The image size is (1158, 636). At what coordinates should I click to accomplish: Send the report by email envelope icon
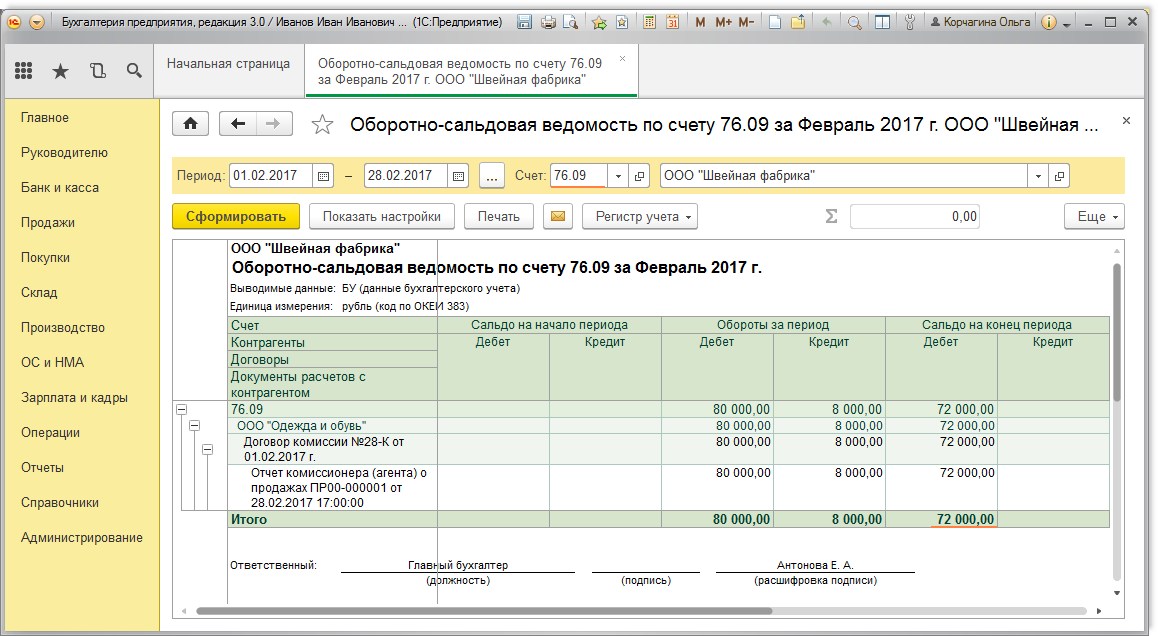tap(558, 216)
